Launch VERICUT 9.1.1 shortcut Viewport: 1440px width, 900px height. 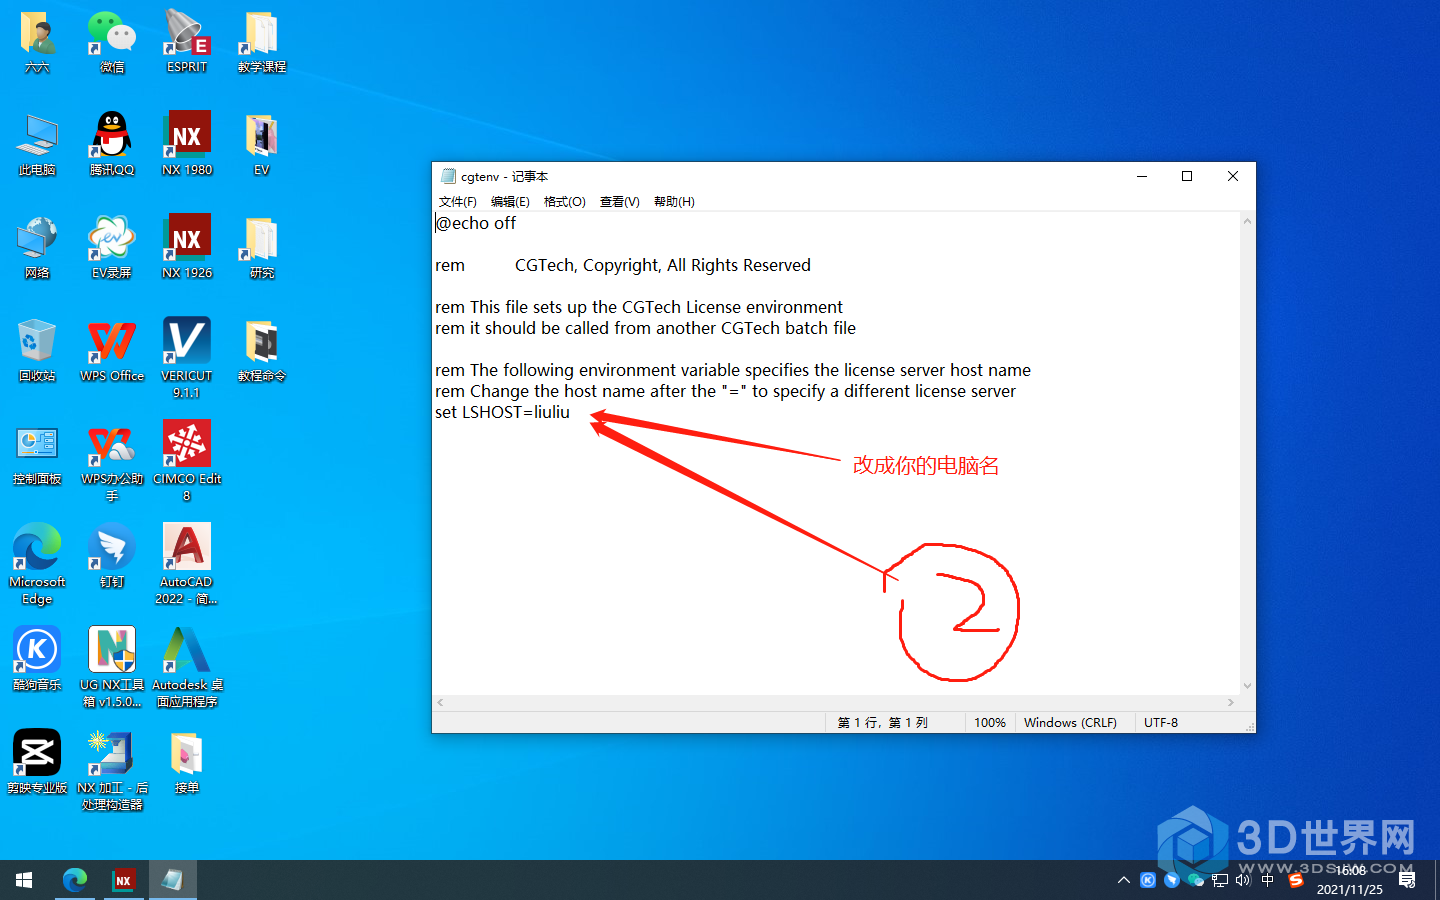pyautogui.click(x=187, y=358)
